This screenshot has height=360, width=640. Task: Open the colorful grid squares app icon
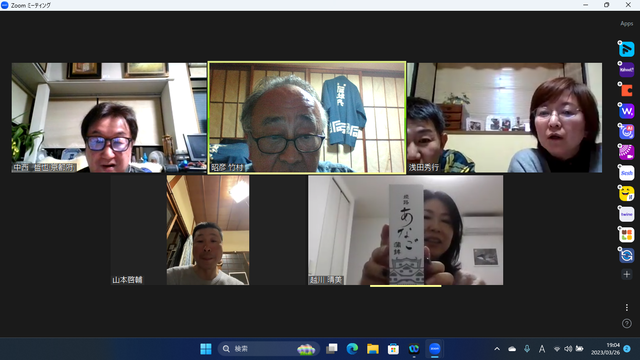(x=627, y=235)
